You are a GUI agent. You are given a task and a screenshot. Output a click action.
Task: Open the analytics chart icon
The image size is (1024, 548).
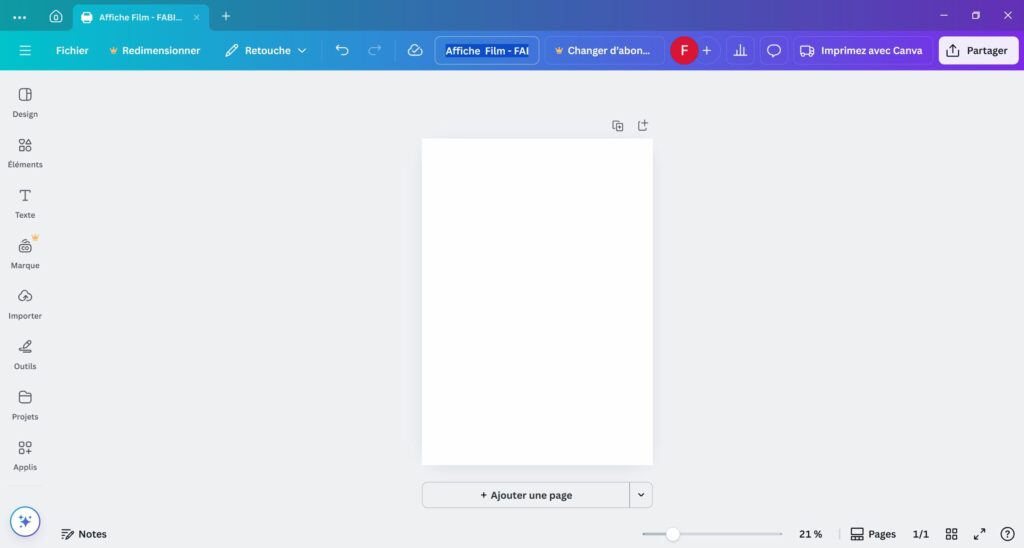click(740, 50)
